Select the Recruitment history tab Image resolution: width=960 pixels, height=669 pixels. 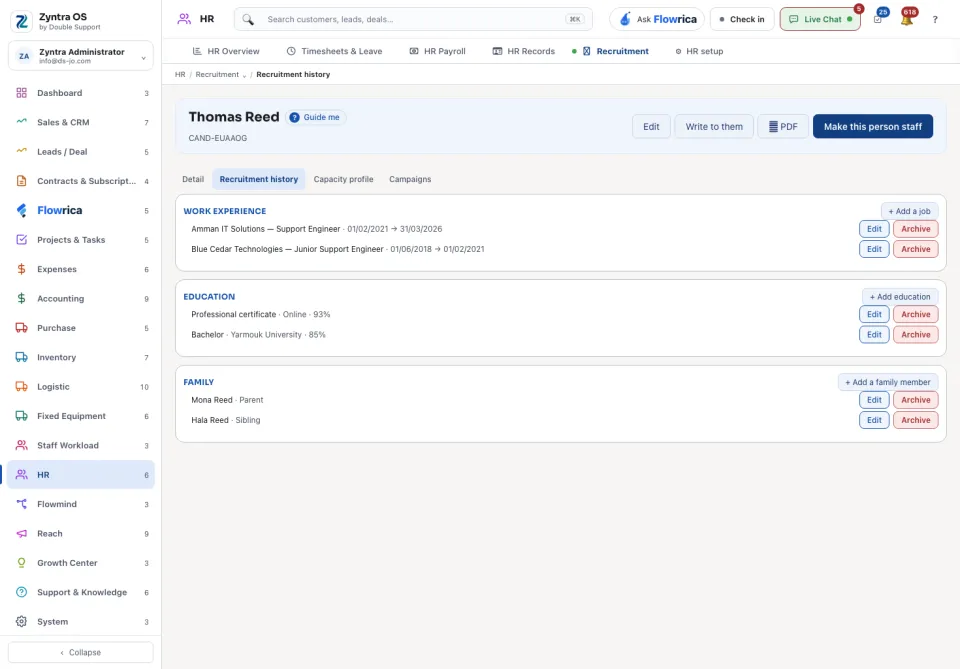point(258,179)
